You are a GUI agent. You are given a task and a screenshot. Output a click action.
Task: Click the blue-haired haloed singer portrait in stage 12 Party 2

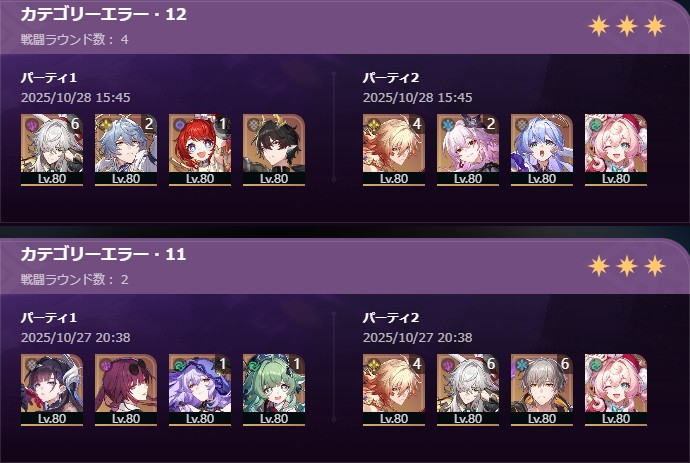click(542, 150)
